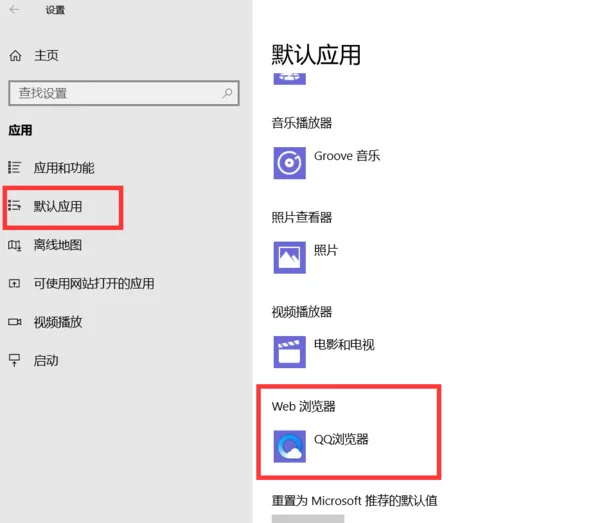Click the Groove 音乐 app icon
The image size is (600, 523).
[290, 163]
